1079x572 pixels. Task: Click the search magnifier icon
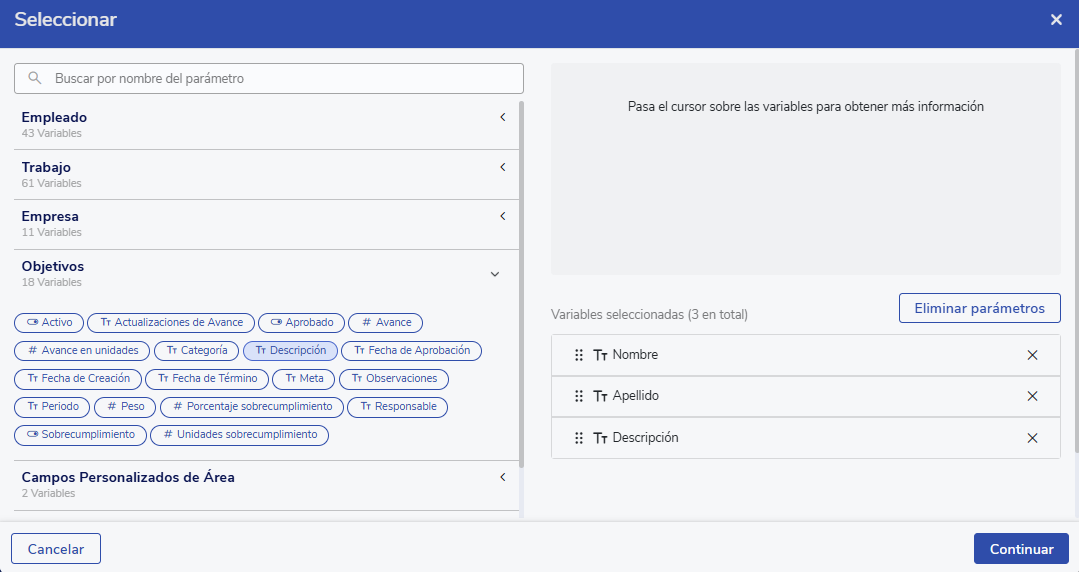click(35, 78)
